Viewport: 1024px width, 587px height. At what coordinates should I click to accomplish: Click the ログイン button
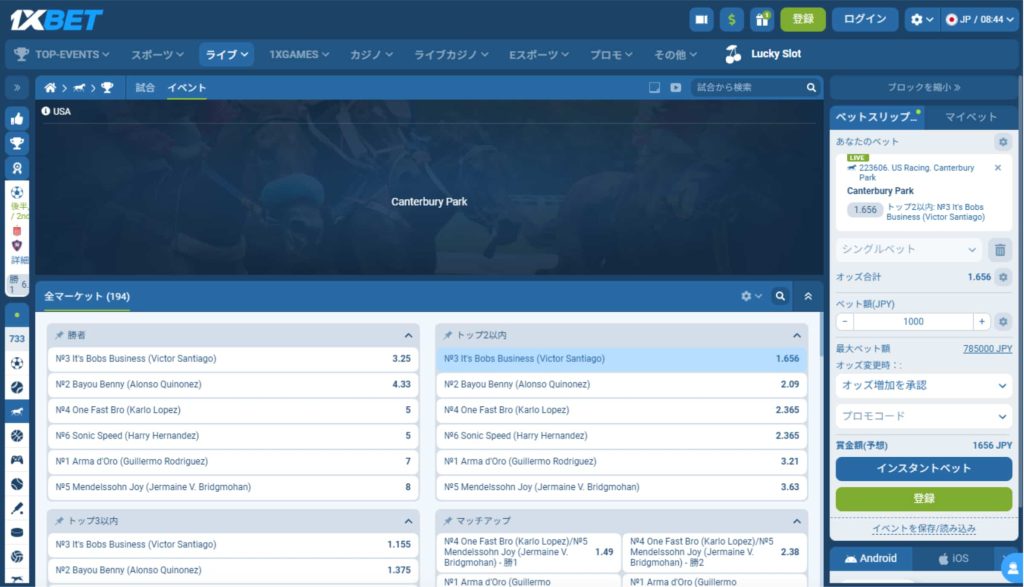865,20
